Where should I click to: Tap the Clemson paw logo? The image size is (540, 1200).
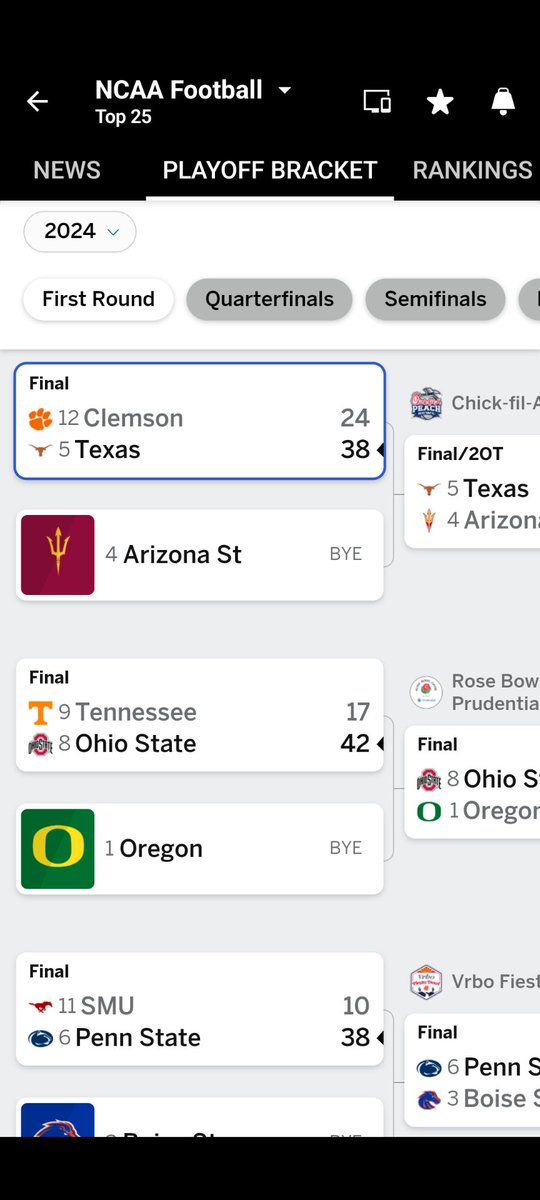[x=40, y=418]
